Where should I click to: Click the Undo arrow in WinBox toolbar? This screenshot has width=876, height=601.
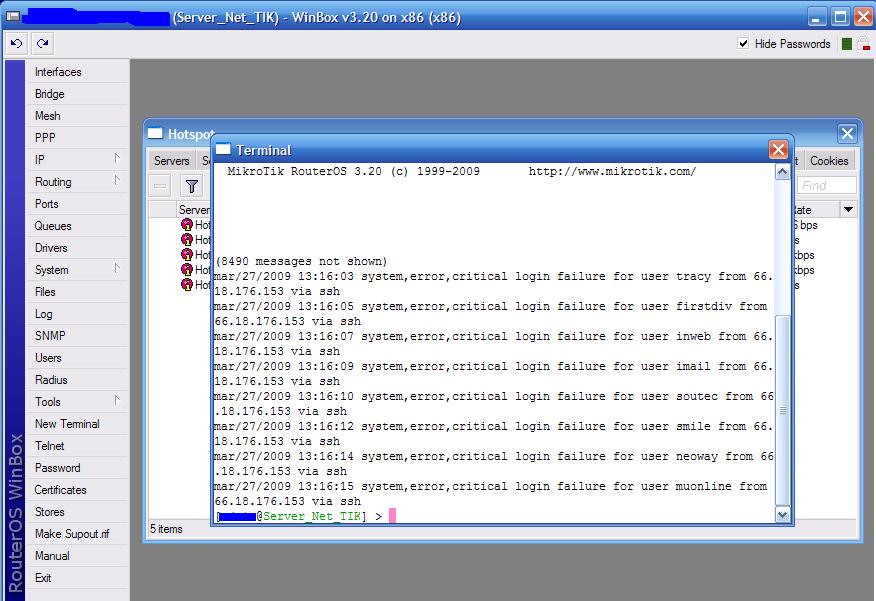coord(17,44)
